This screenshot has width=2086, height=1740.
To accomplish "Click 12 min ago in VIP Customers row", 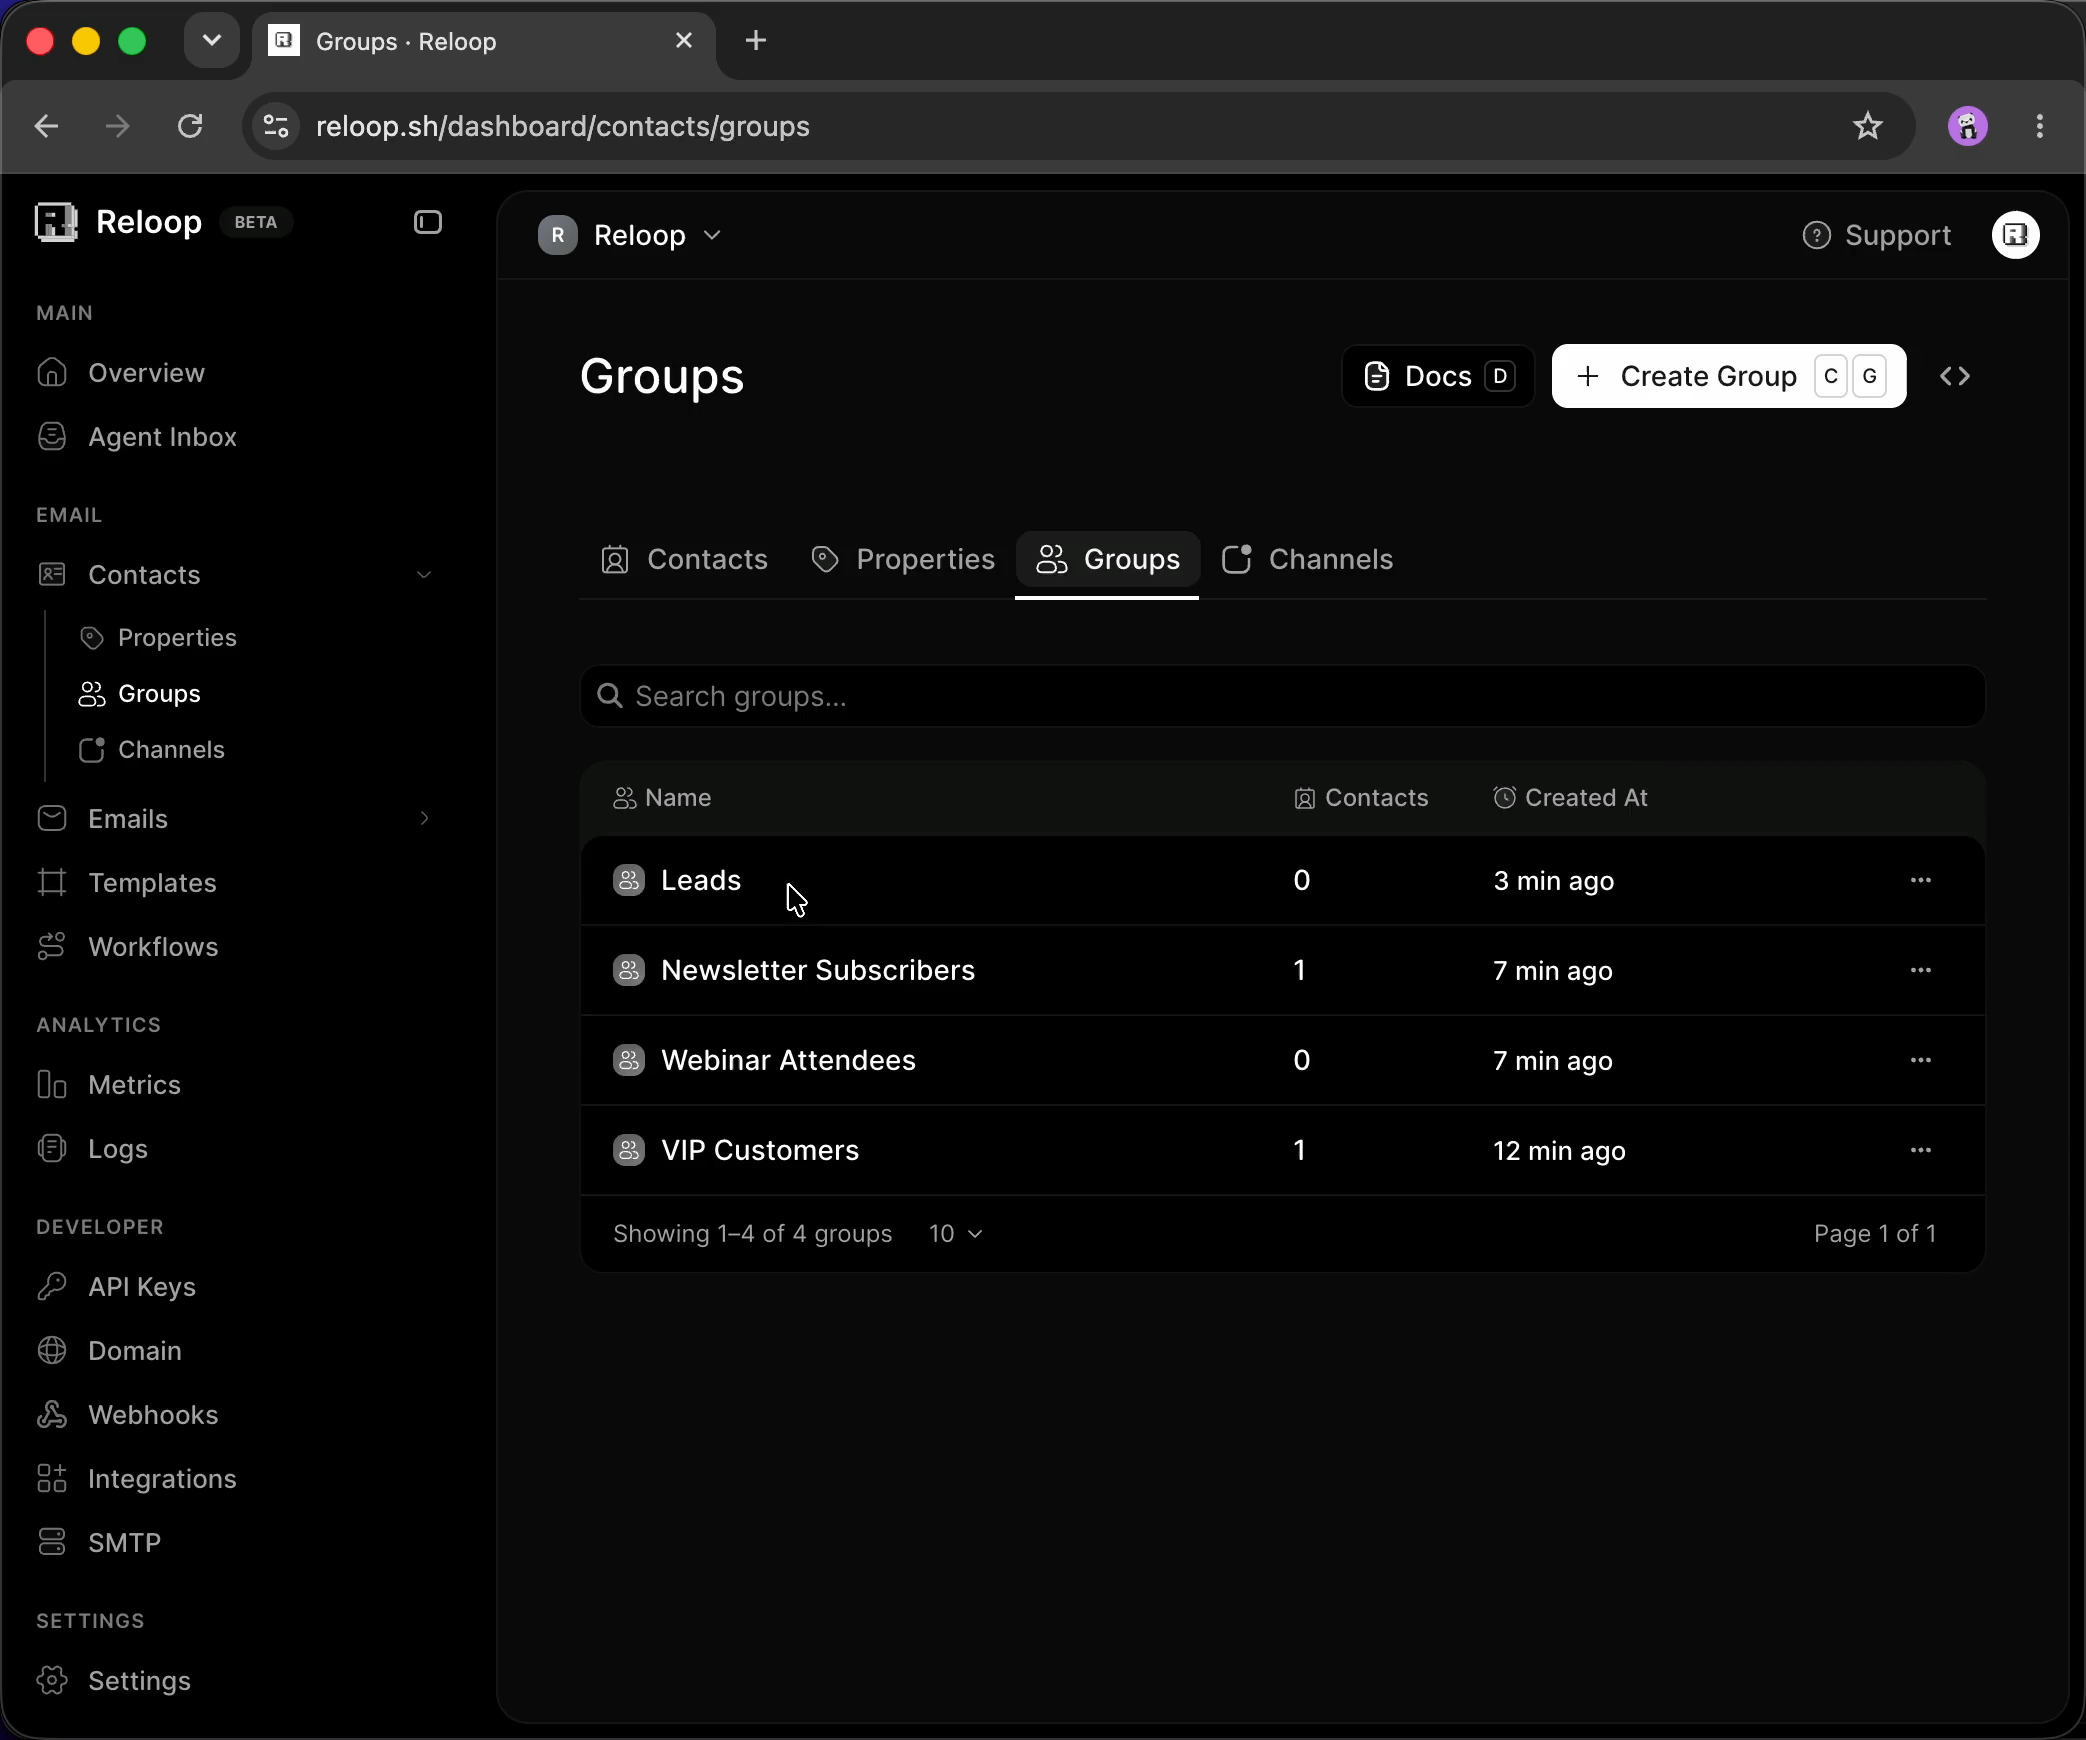I will pyautogui.click(x=1559, y=1151).
